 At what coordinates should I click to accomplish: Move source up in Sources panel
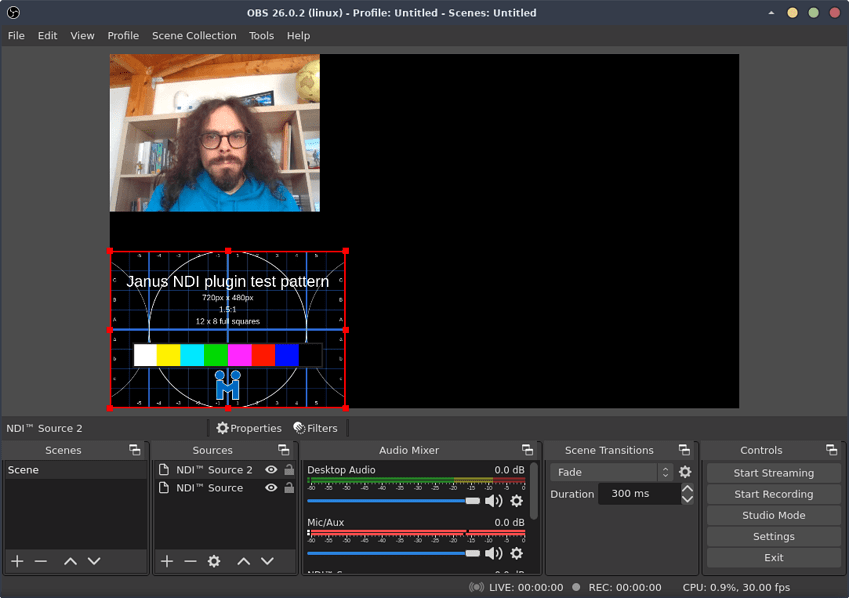(x=244, y=561)
